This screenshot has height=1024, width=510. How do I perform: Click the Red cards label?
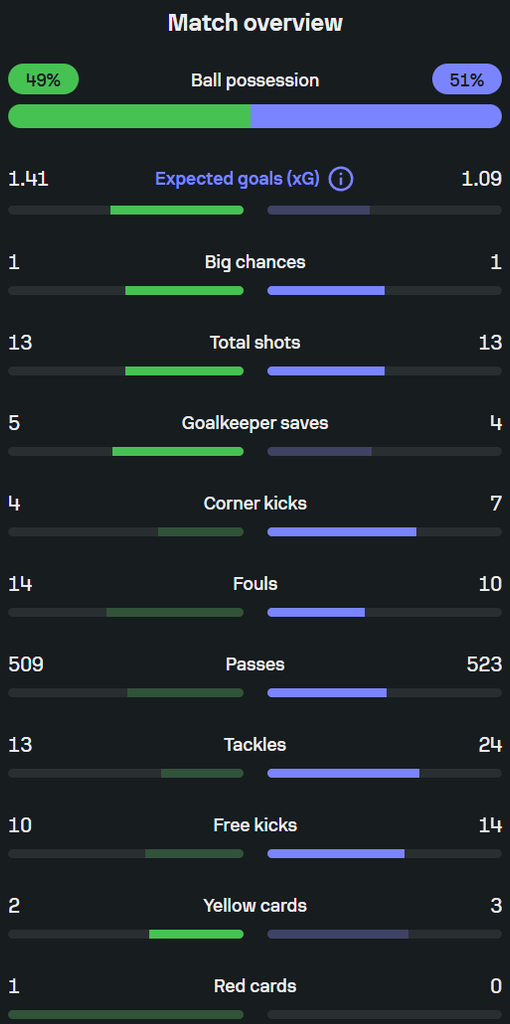click(255, 986)
